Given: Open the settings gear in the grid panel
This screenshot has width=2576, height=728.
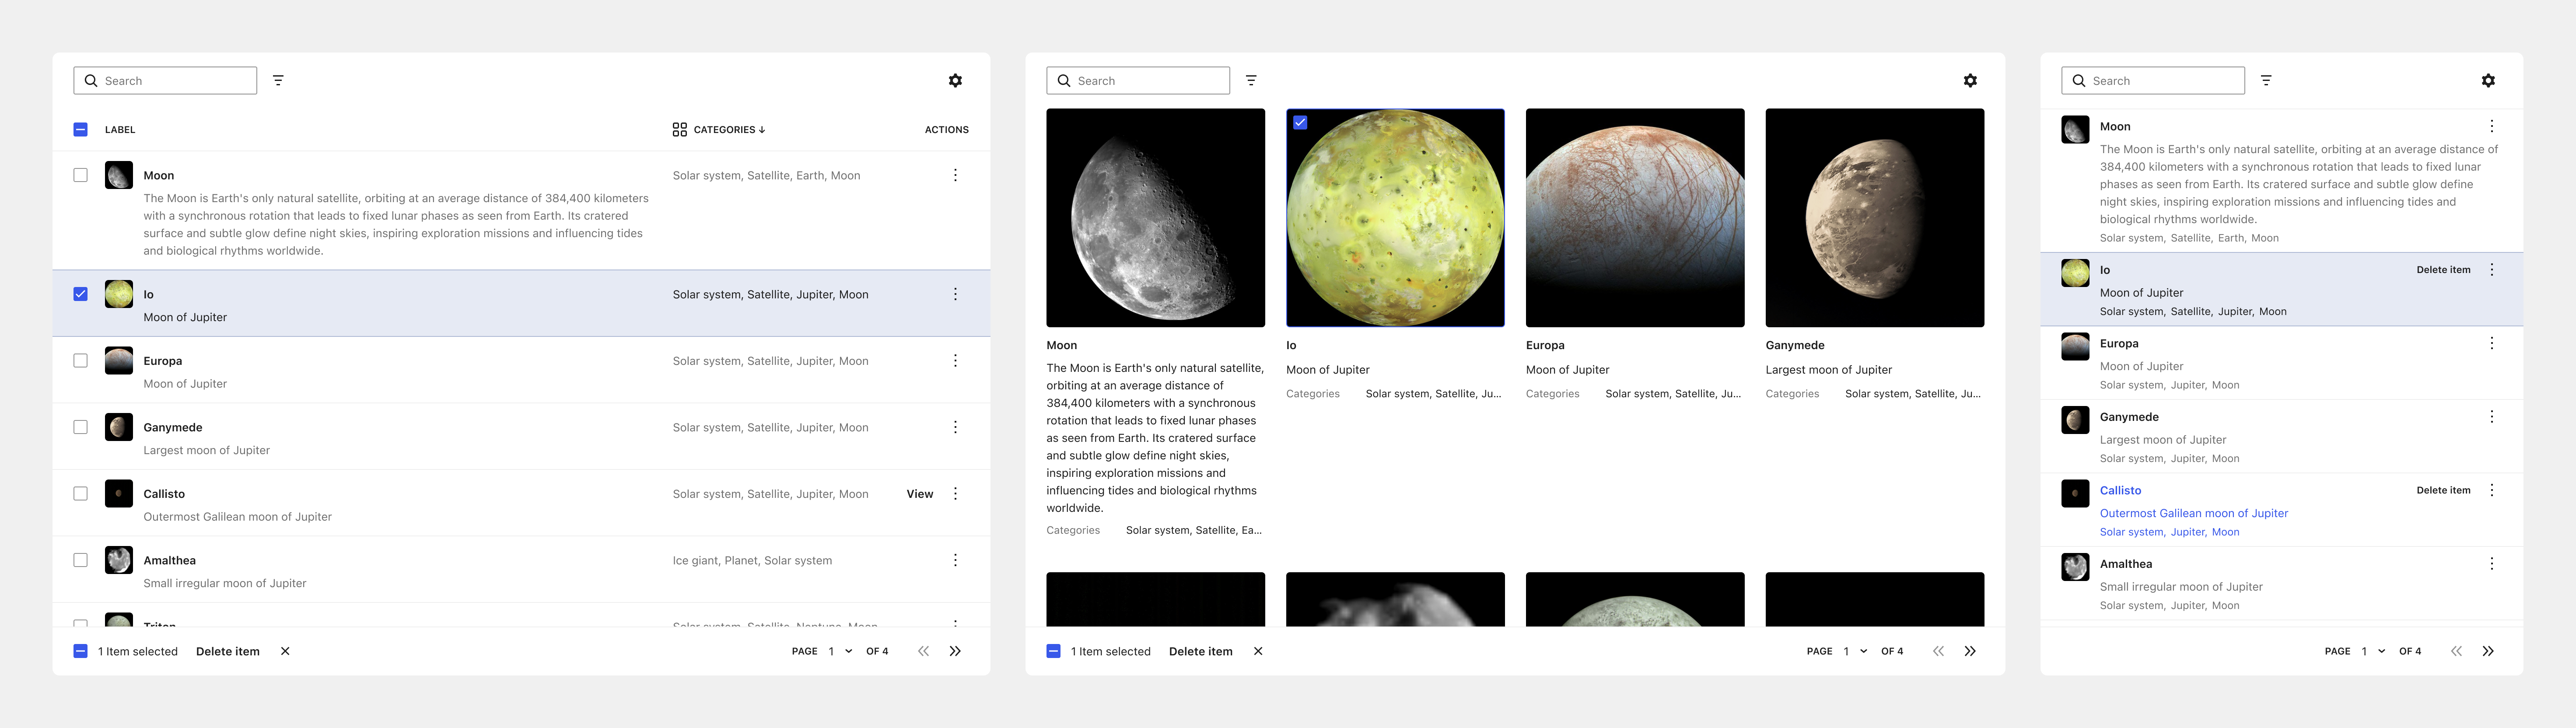Looking at the screenshot, I should [1970, 80].
